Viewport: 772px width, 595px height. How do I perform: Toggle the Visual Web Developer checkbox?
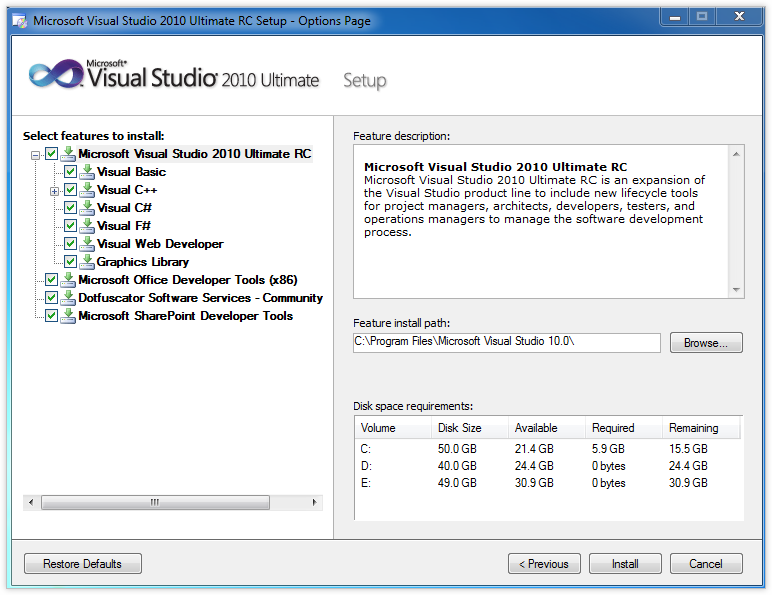point(70,244)
